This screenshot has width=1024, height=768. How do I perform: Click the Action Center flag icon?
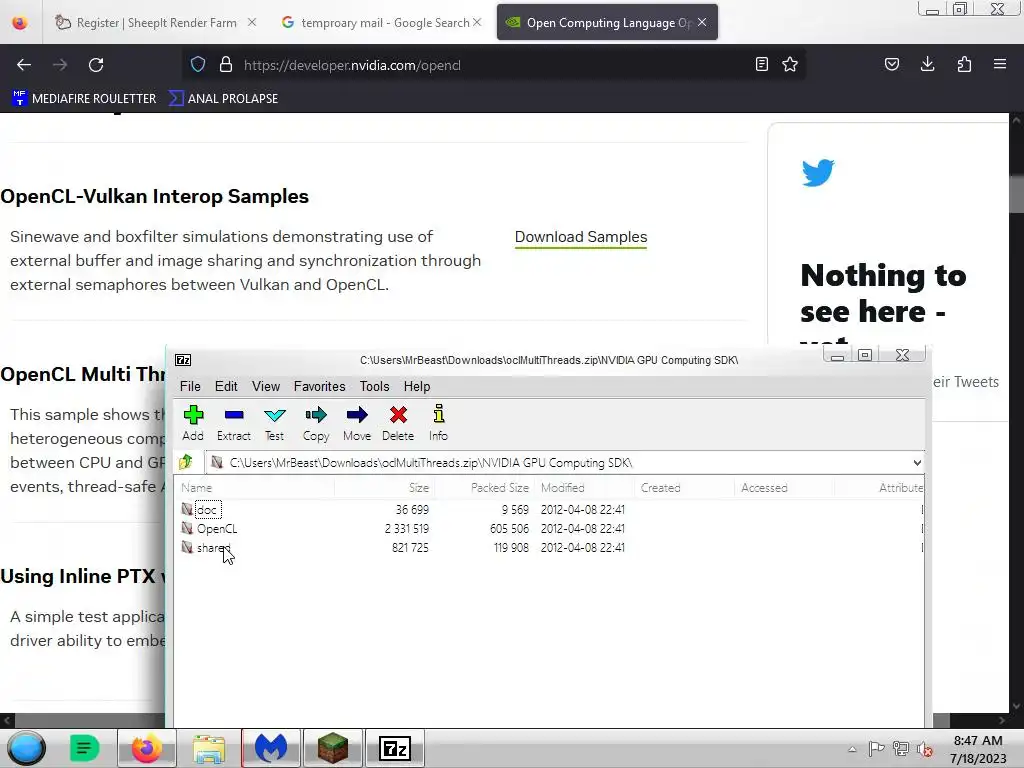tap(876, 749)
